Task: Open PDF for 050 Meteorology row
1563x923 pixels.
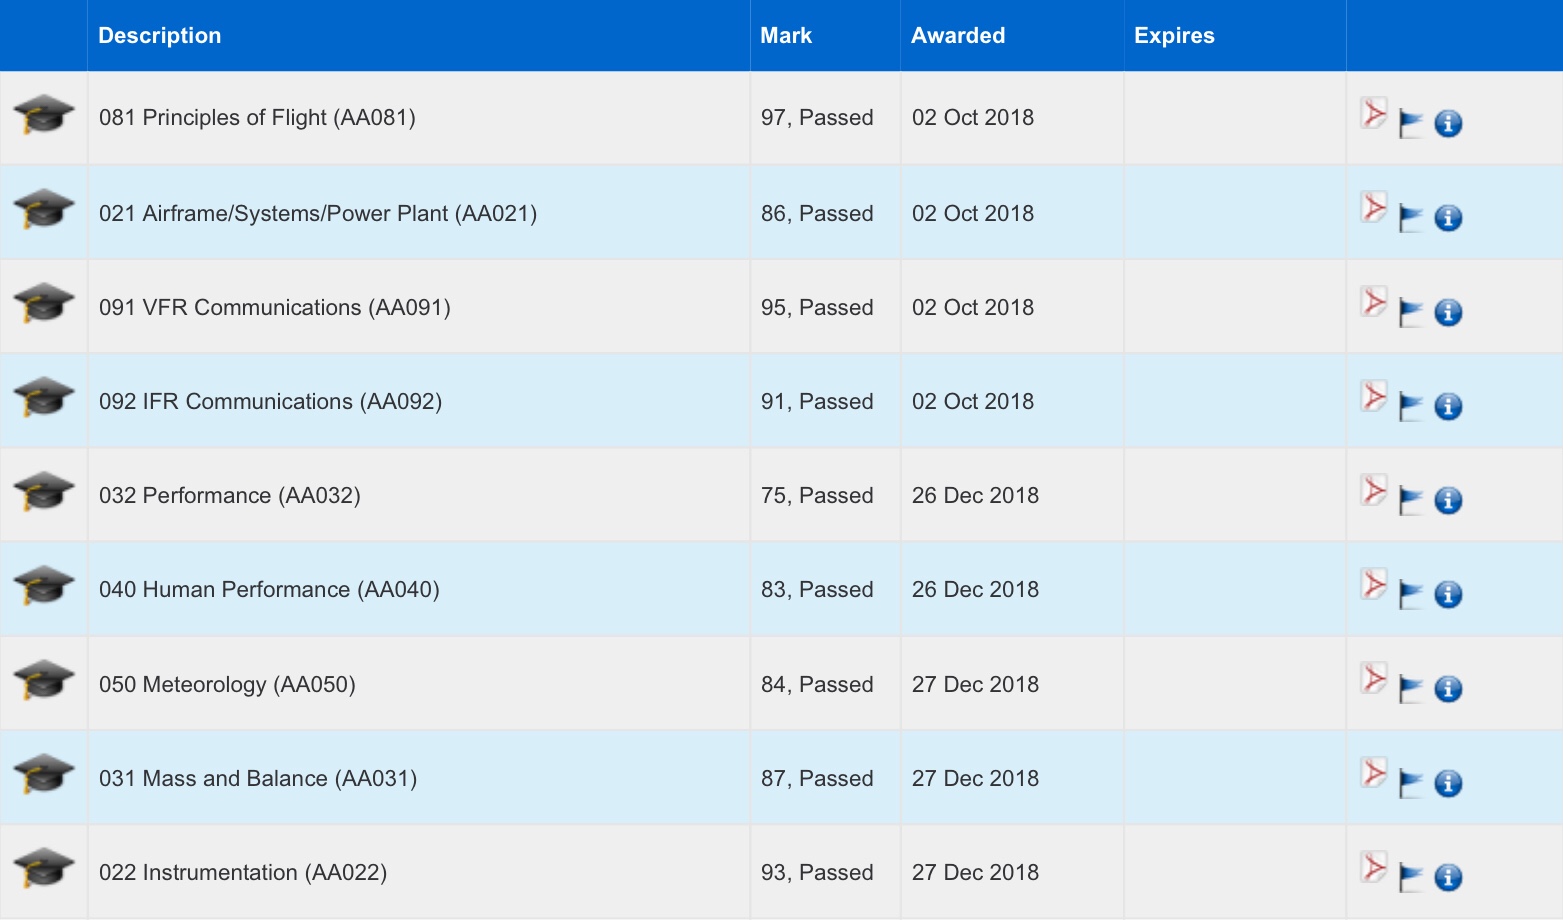Action: [1374, 678]
